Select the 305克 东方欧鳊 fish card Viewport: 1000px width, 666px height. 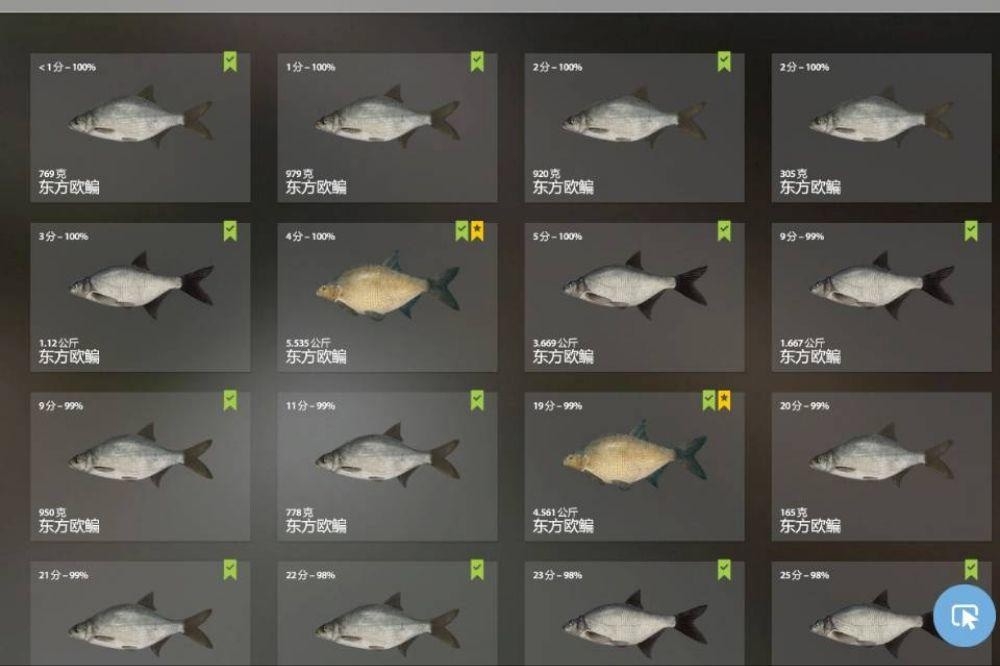pyautogui.click(x=881, y=128)
